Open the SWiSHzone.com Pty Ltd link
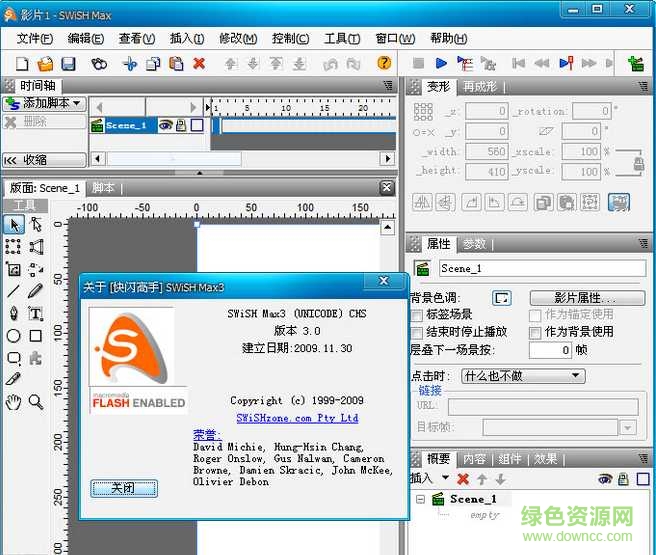656x555 pixels. pos(297,418)
